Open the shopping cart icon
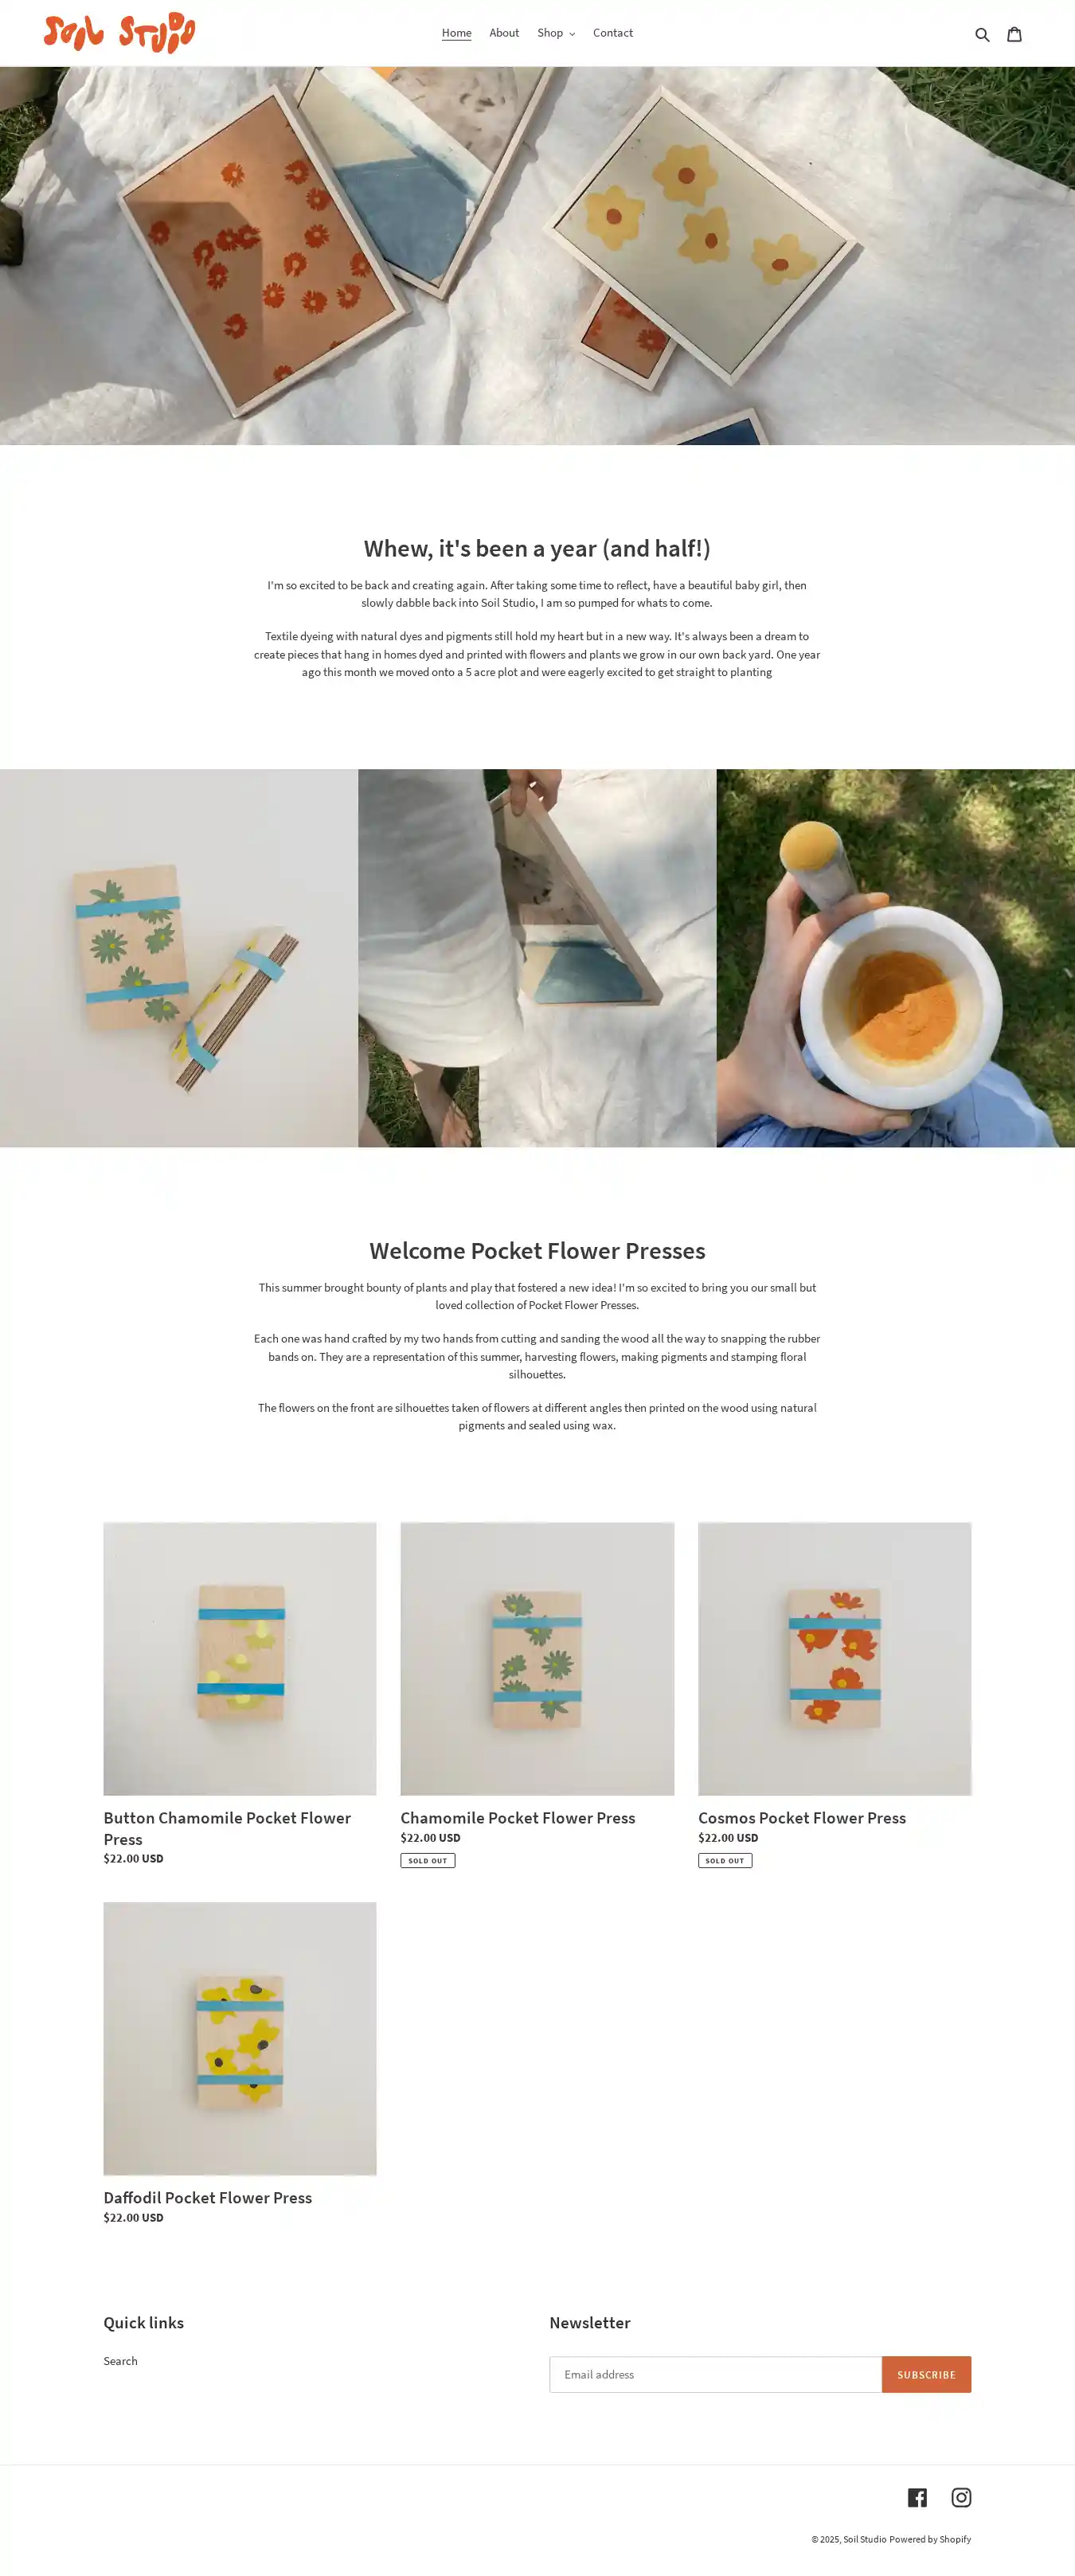1075x2576 pixels. (1014, 34)
